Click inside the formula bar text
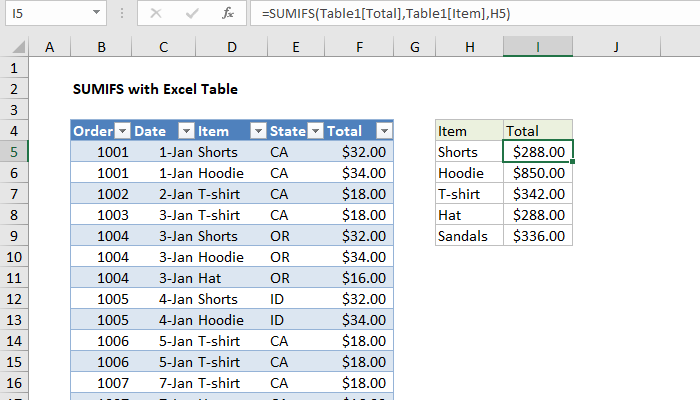This screenshot has width=700, height=400. coord(450,15)
